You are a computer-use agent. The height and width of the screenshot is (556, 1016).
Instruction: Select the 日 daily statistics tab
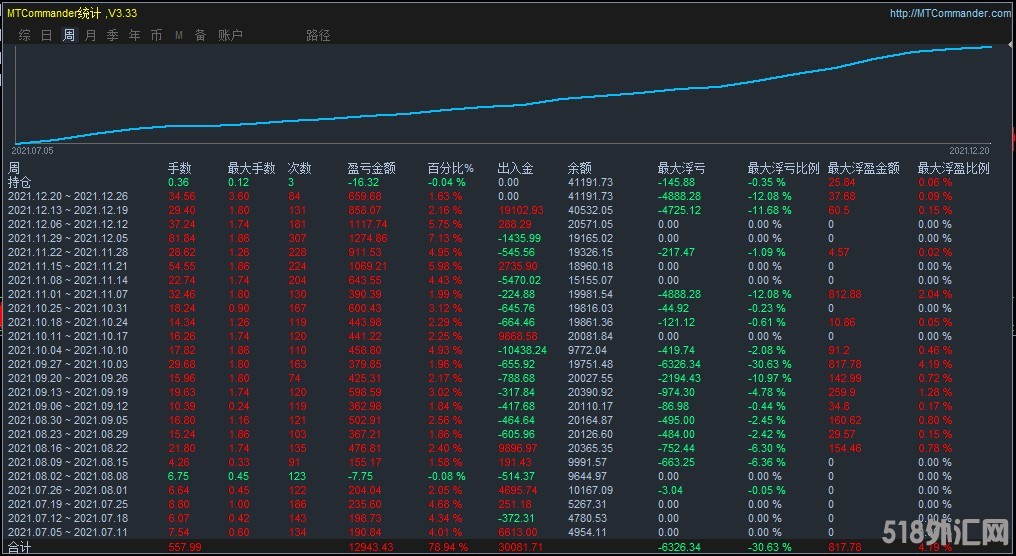[47, 35]
